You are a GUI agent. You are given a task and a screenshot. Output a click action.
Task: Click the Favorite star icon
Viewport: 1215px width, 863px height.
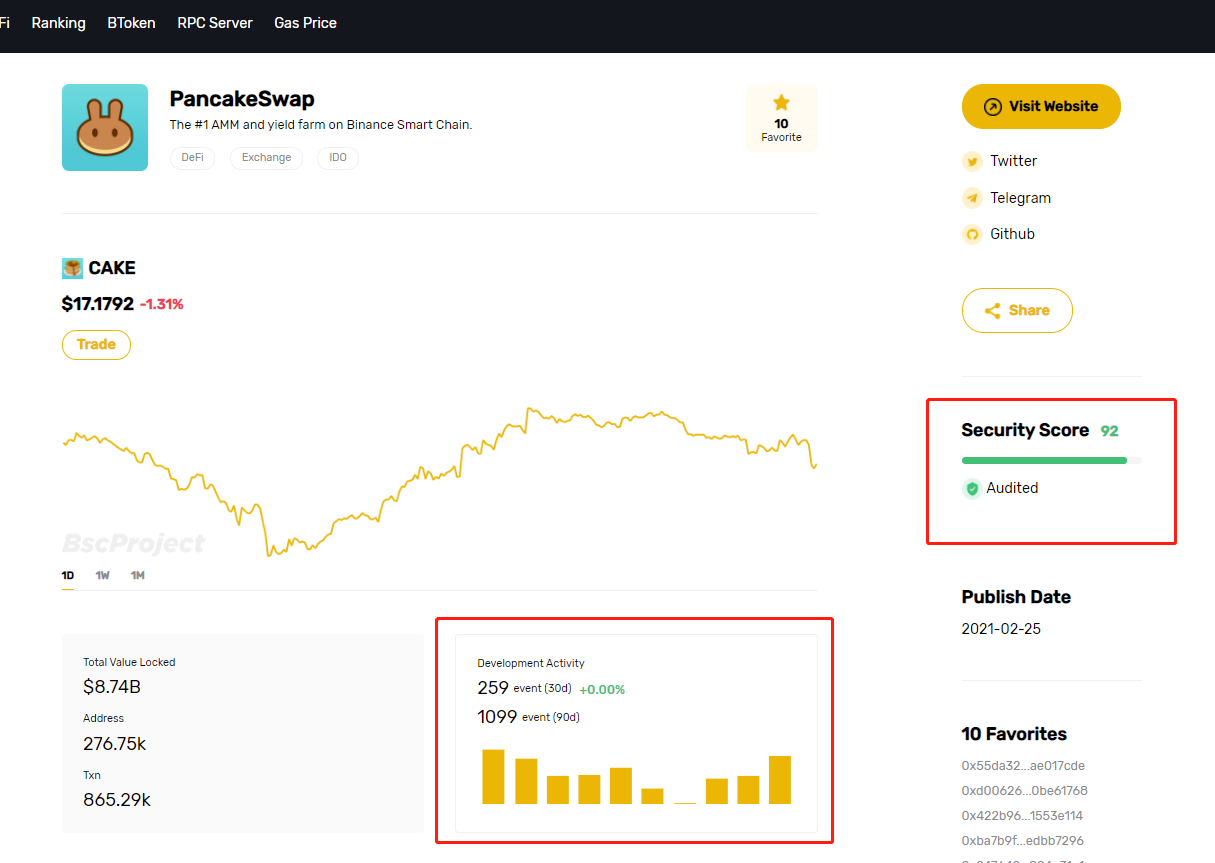click(781, 103)
